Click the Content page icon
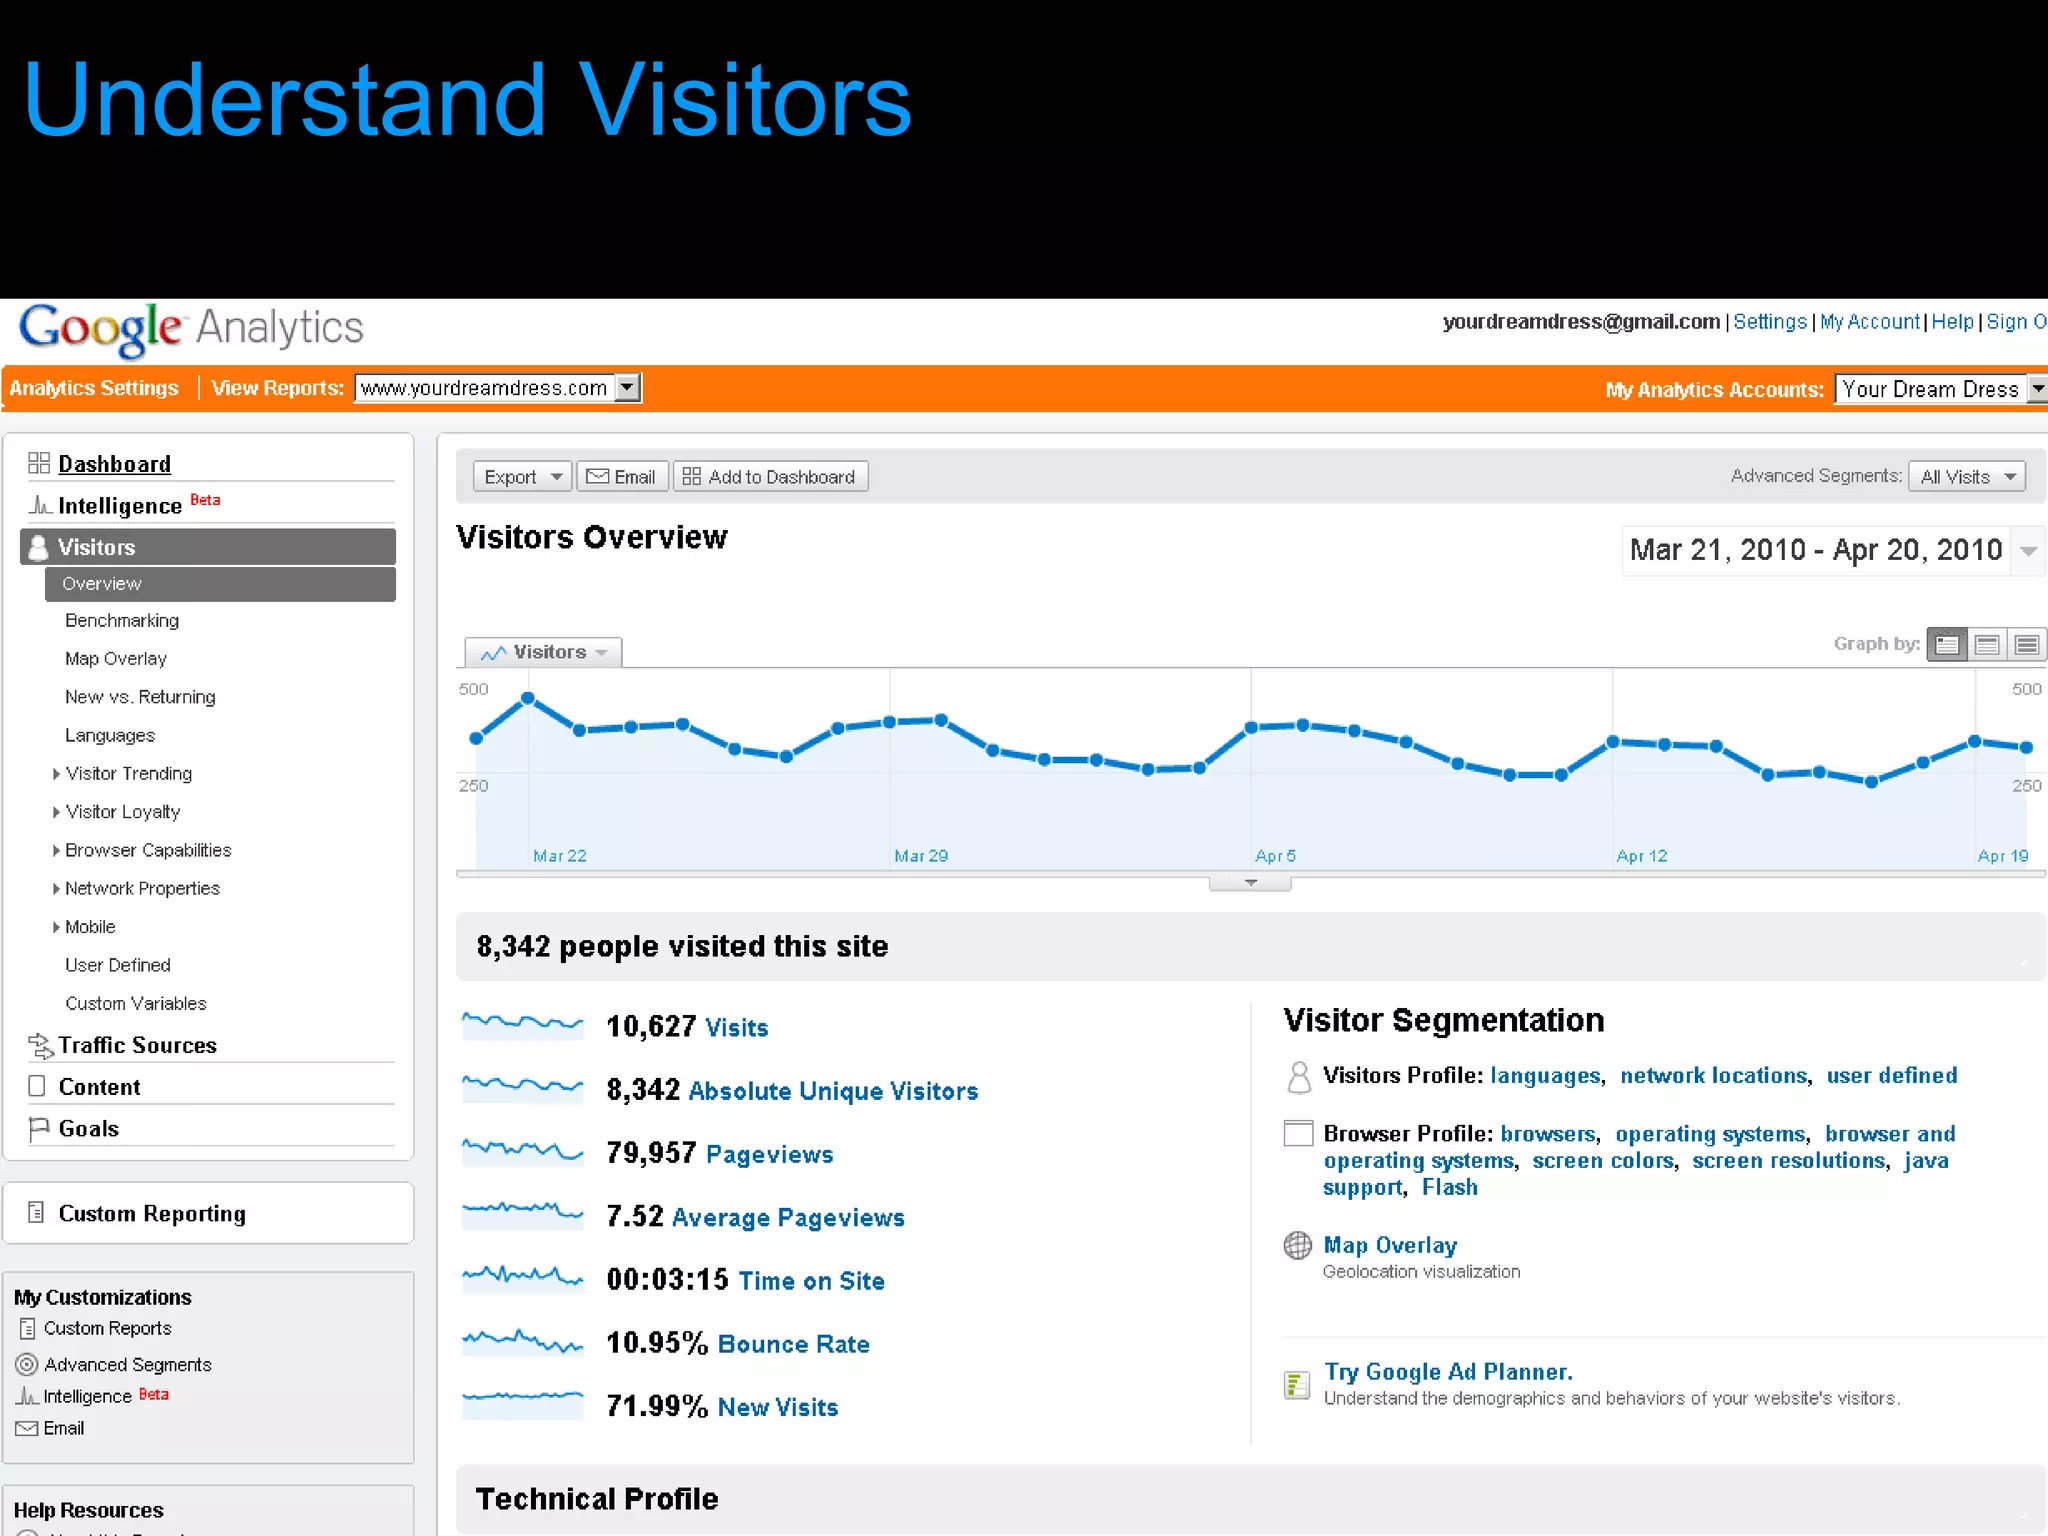 coord(37,1086)
